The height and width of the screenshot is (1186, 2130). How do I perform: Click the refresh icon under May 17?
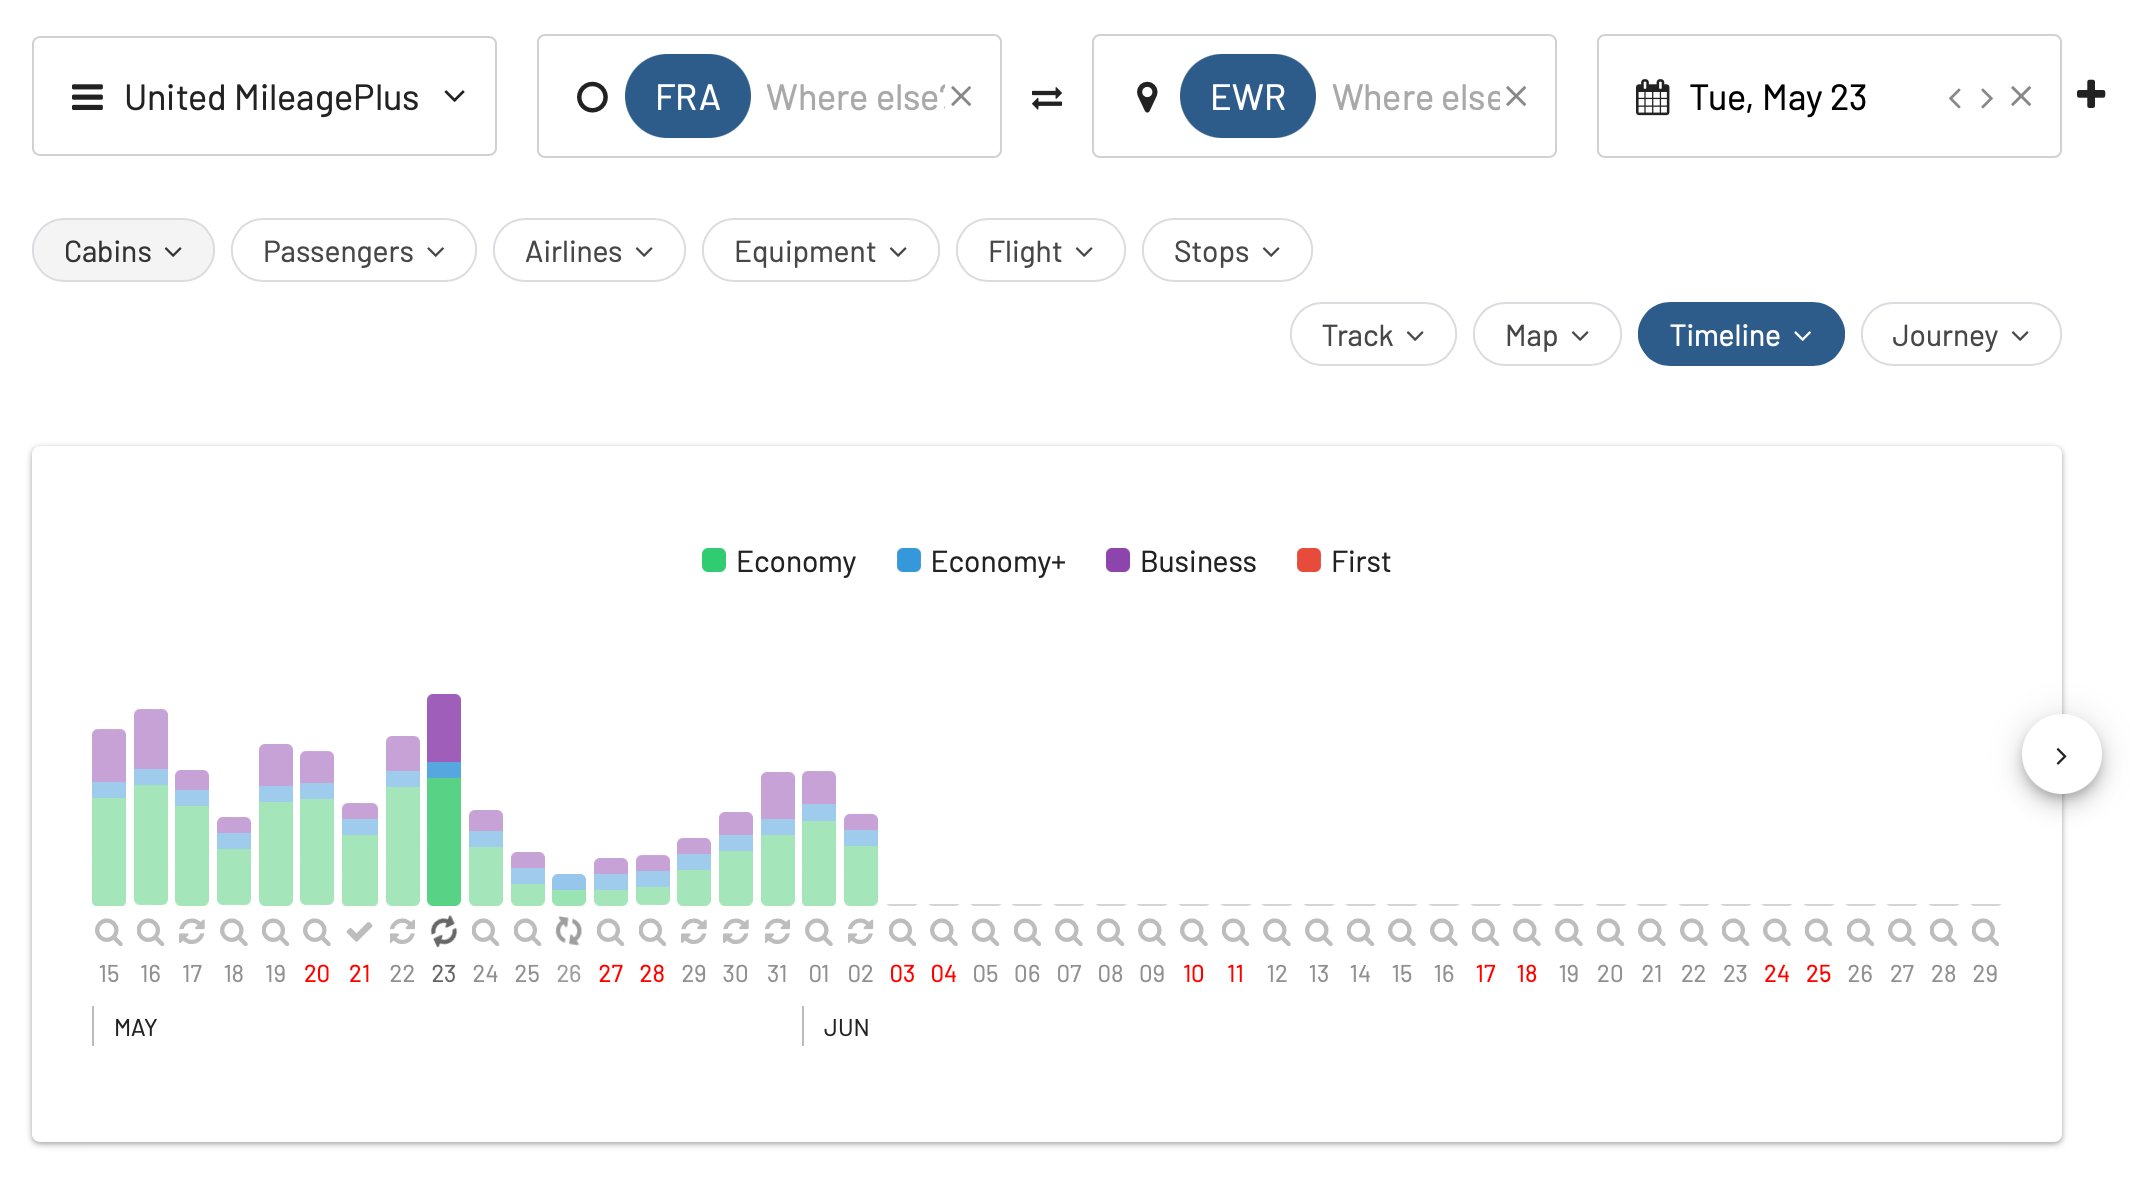click(x=192, y=932)
